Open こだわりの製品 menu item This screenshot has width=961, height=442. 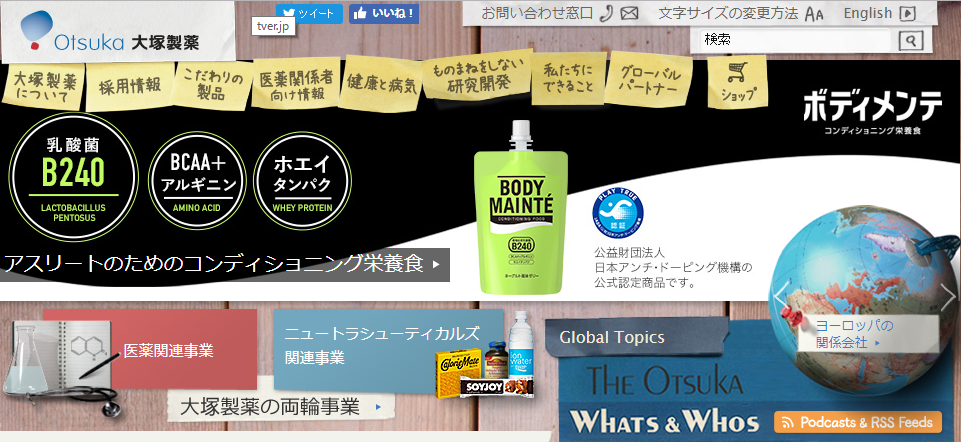(212, 86)
